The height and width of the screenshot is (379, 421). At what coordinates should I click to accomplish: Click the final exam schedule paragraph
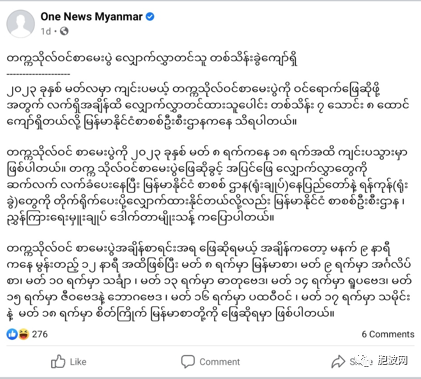209,282
